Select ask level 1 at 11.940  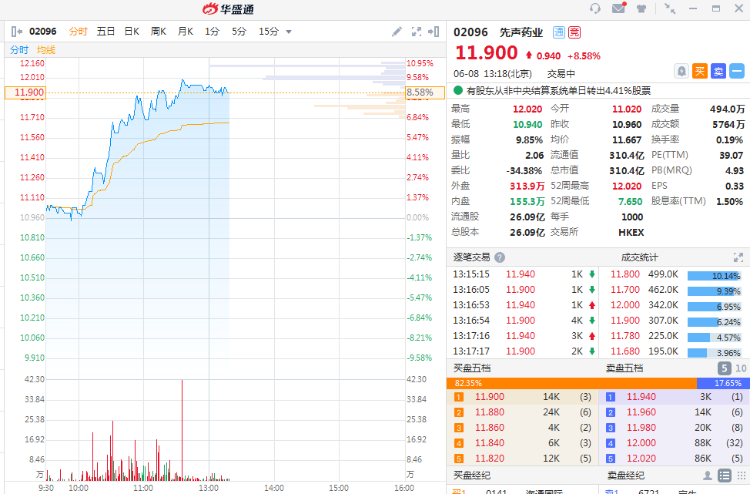pyautogui.click(x=674, y=396)
